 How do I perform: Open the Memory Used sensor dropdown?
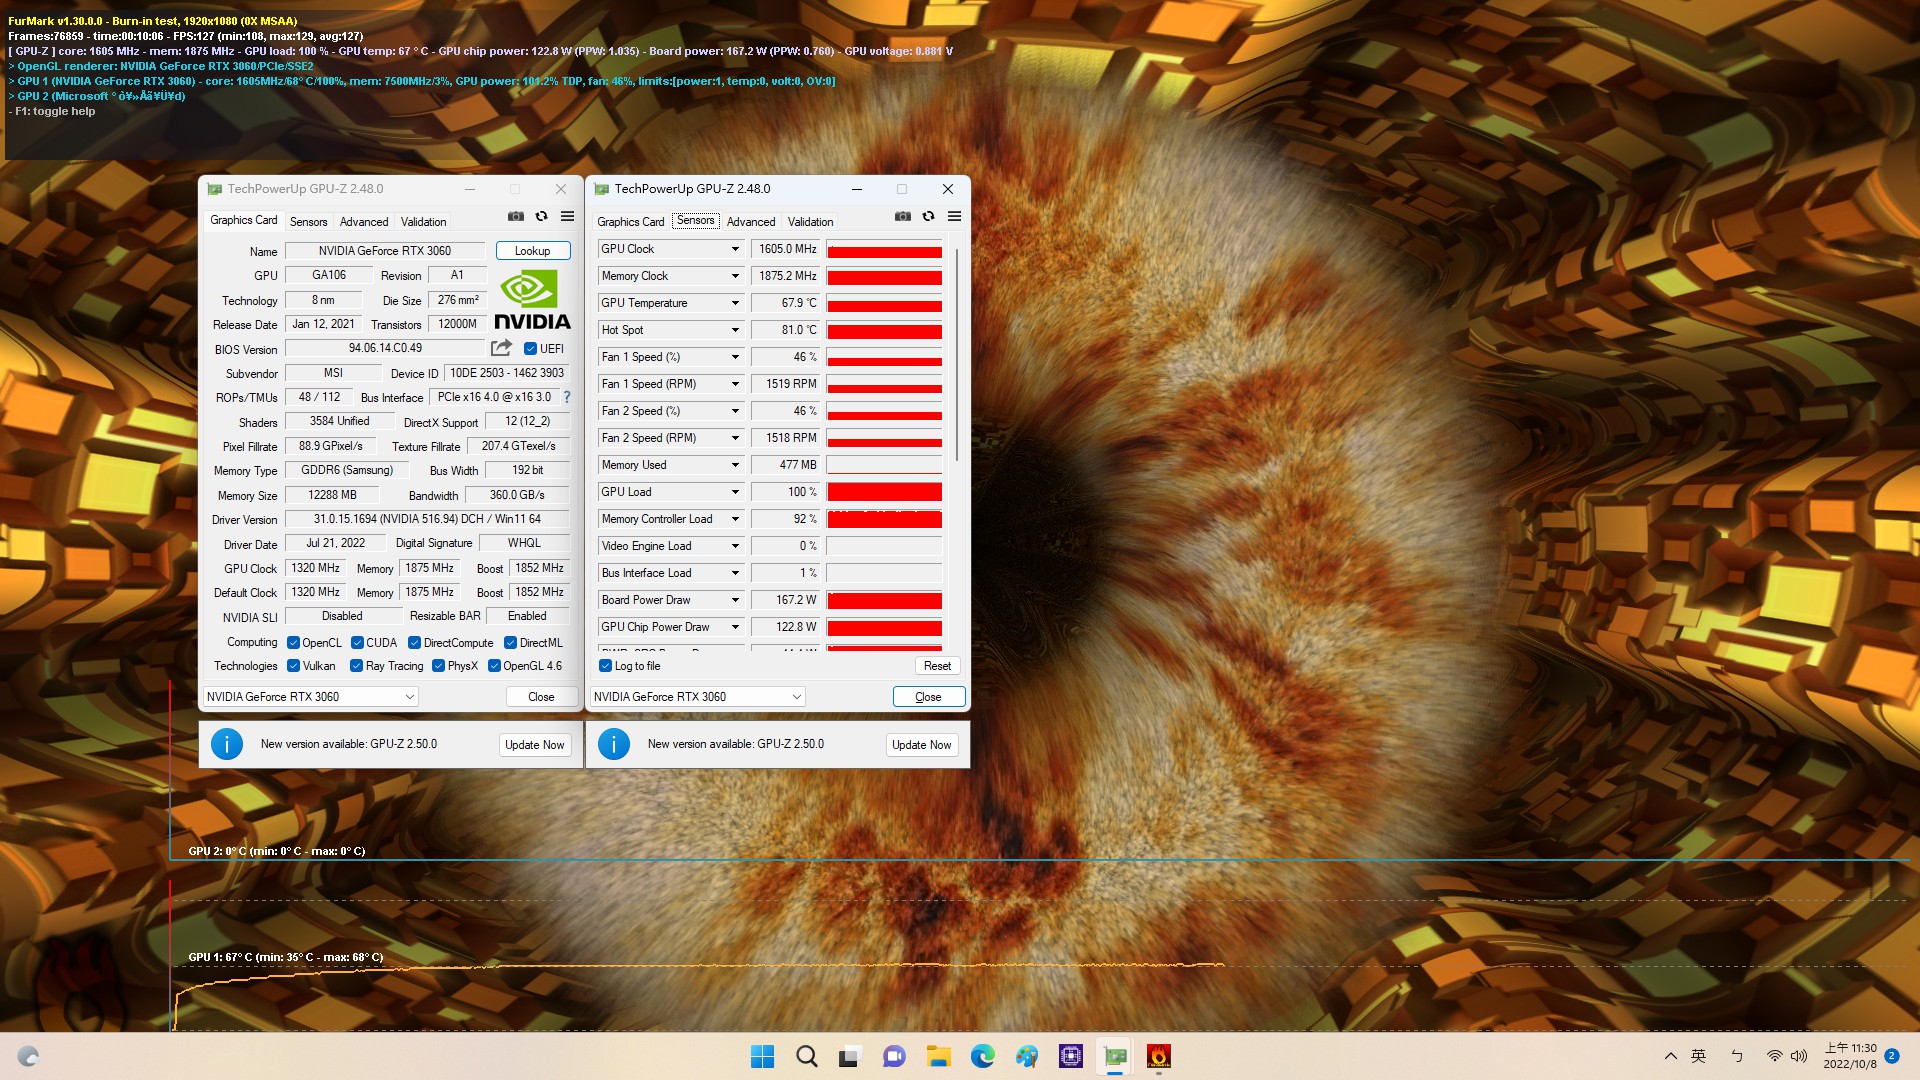(x=735, y=465)
